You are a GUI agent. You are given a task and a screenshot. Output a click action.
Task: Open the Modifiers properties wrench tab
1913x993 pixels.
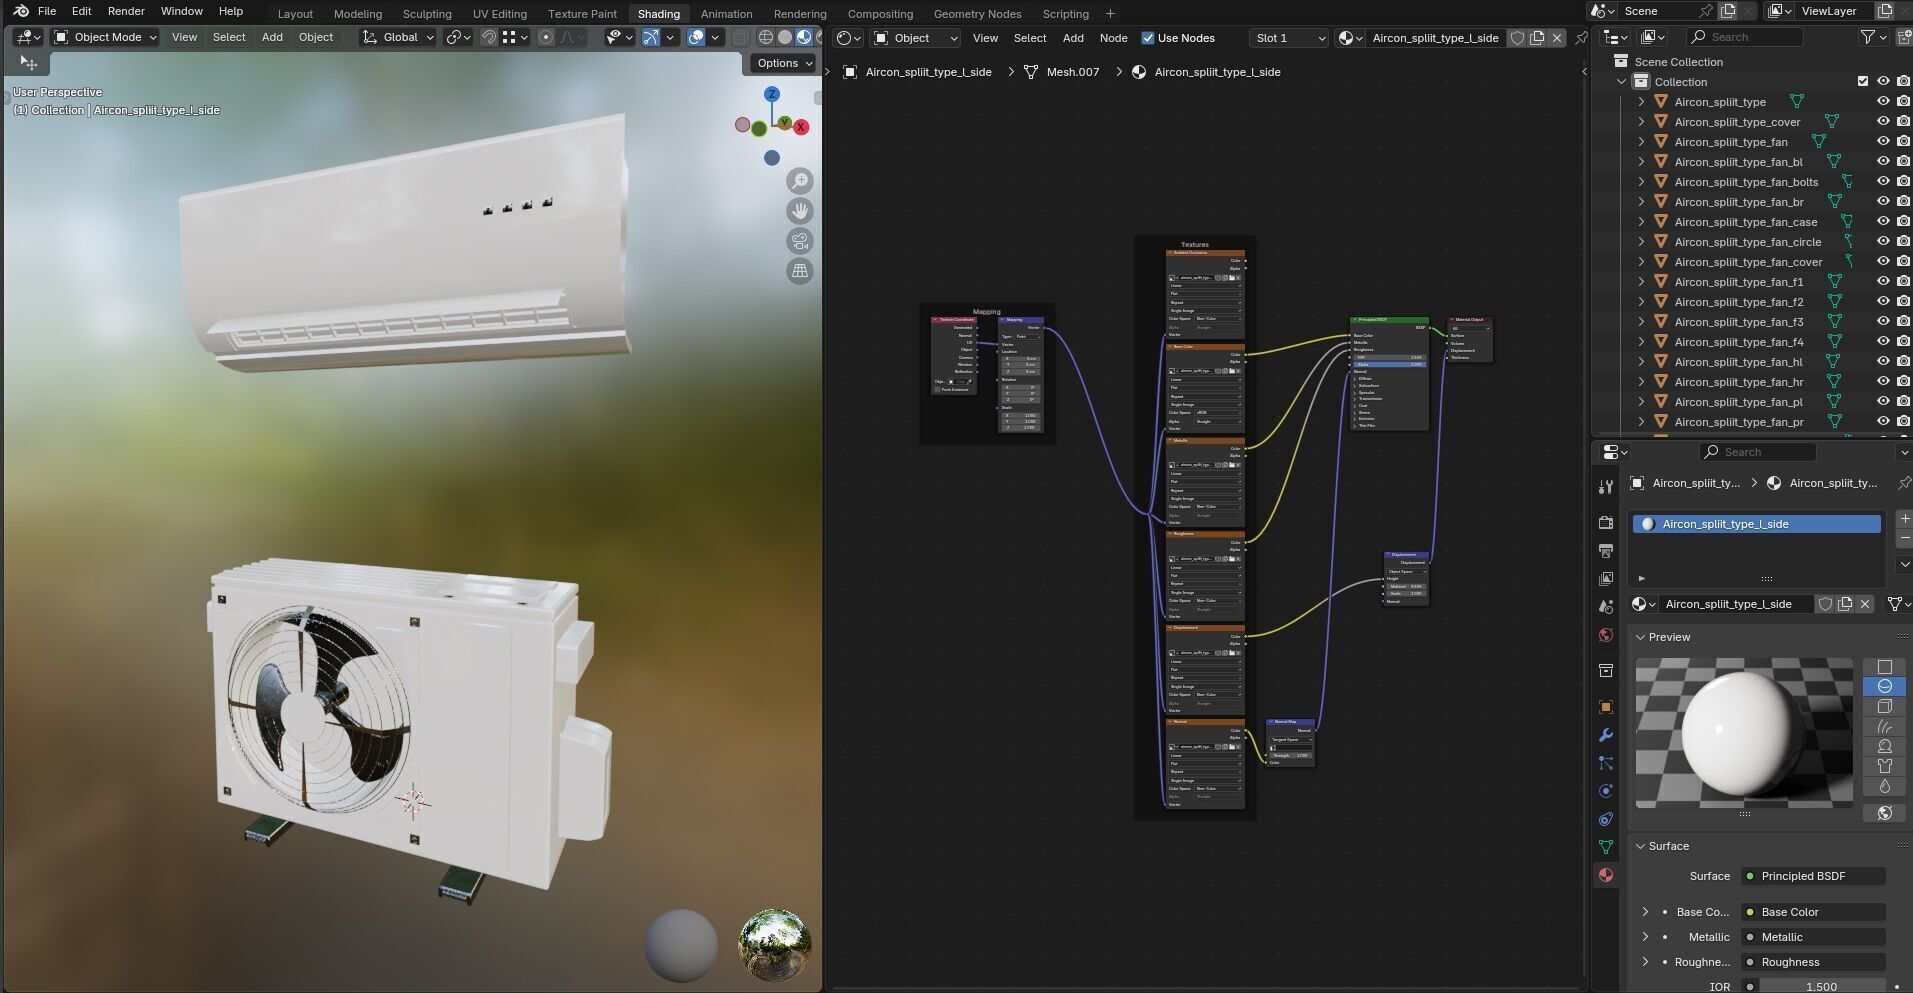click(x=1606, y=735)
